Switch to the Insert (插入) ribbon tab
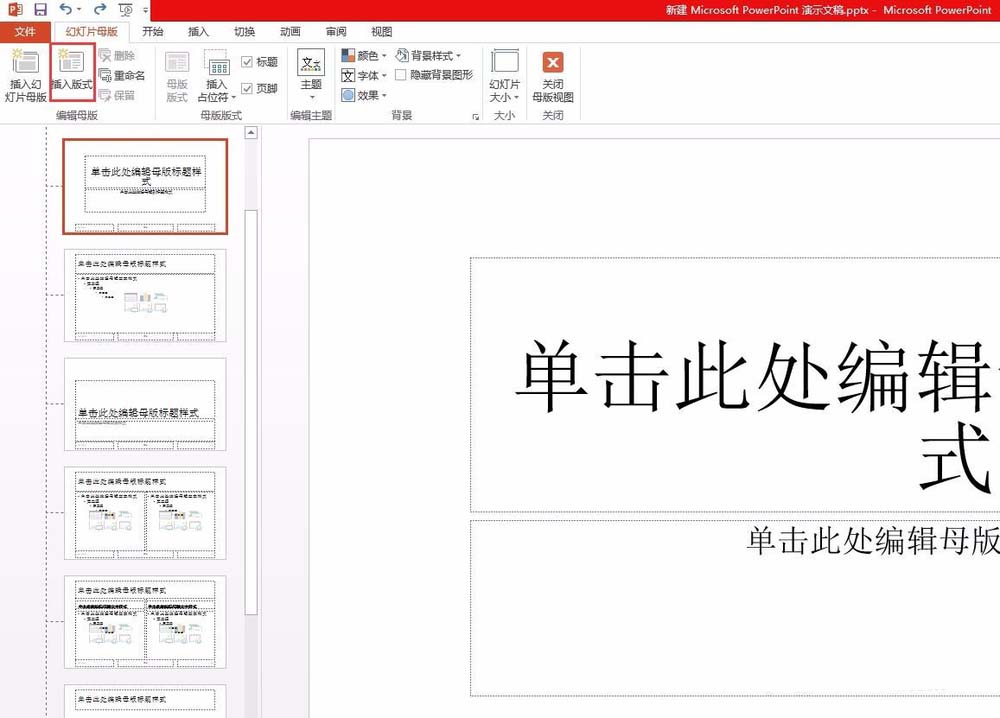 [x=199, y=32]
